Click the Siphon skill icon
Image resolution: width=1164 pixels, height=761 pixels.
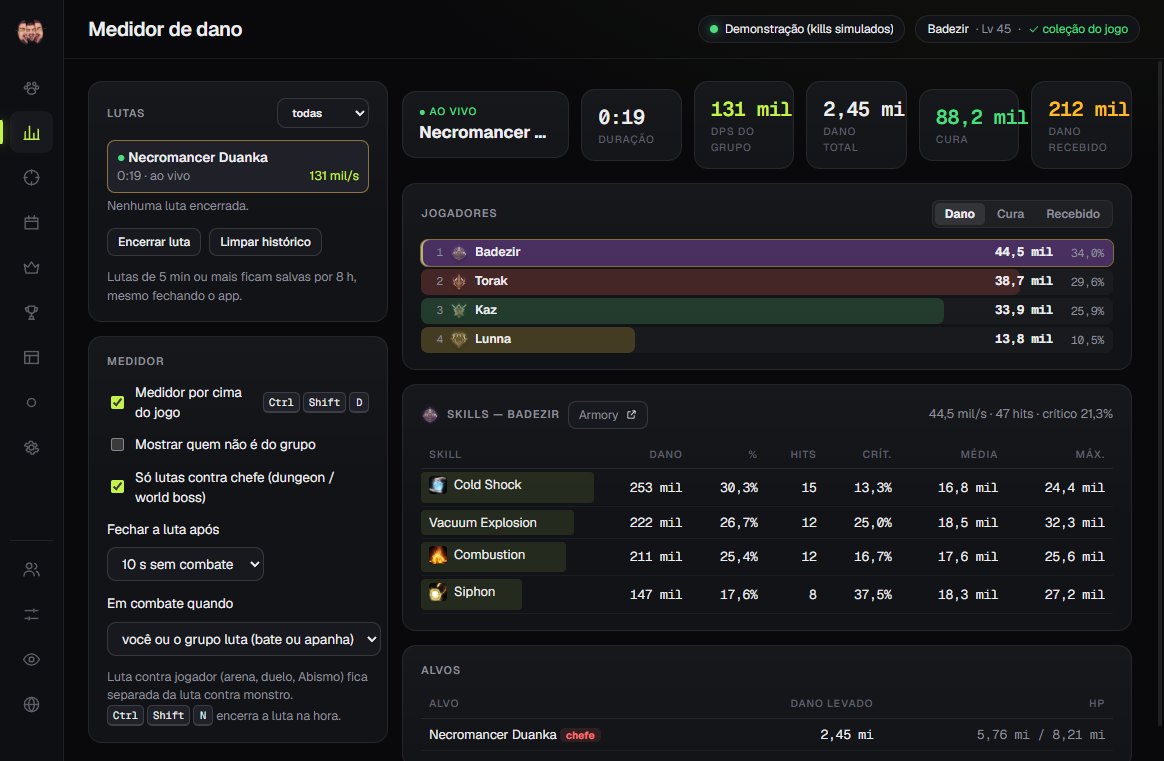click(438, 592)
